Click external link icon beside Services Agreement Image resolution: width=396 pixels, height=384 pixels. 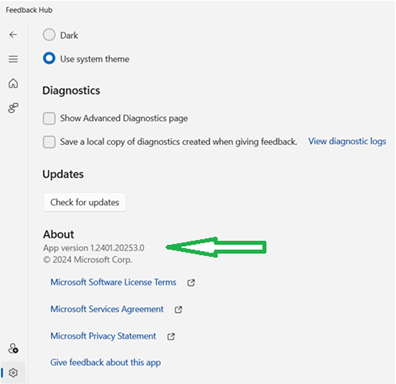[178, 310]
